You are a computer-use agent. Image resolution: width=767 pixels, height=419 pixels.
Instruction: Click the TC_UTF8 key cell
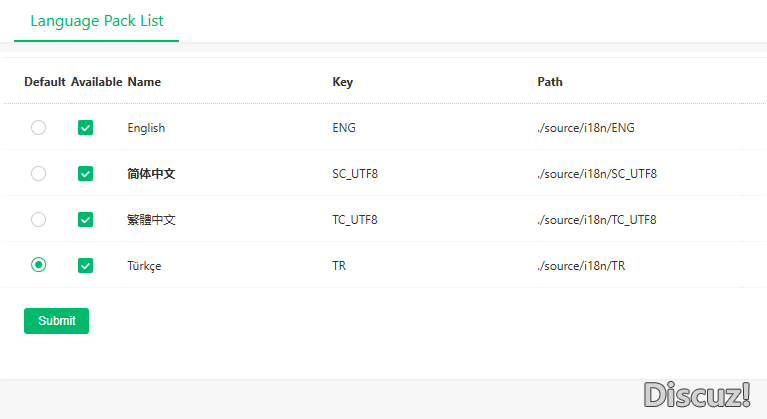pyautogui.click(x=355, y=220)
